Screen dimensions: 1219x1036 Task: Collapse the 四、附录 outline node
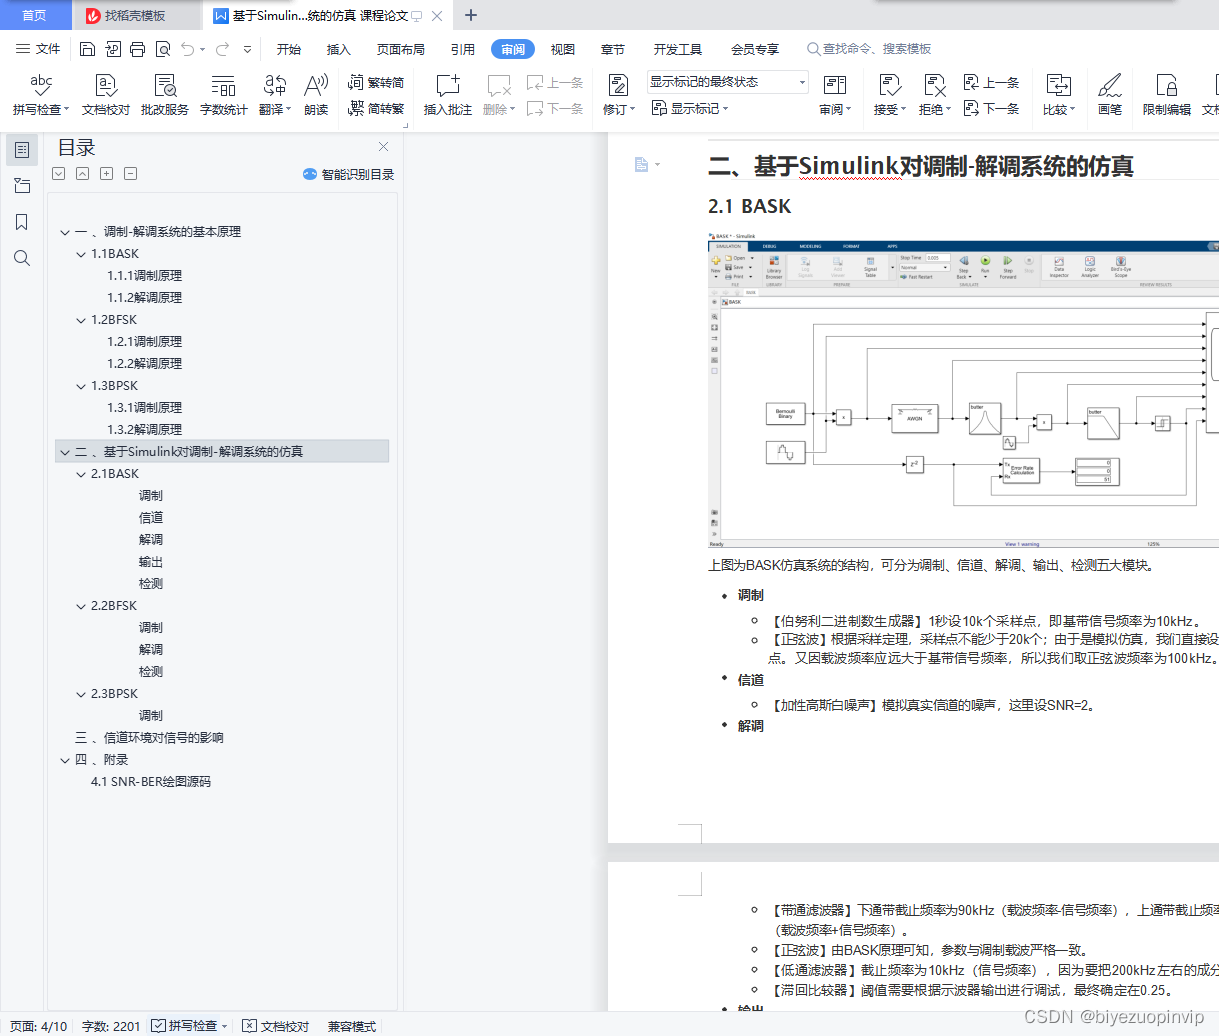click(x=65, y=760)
